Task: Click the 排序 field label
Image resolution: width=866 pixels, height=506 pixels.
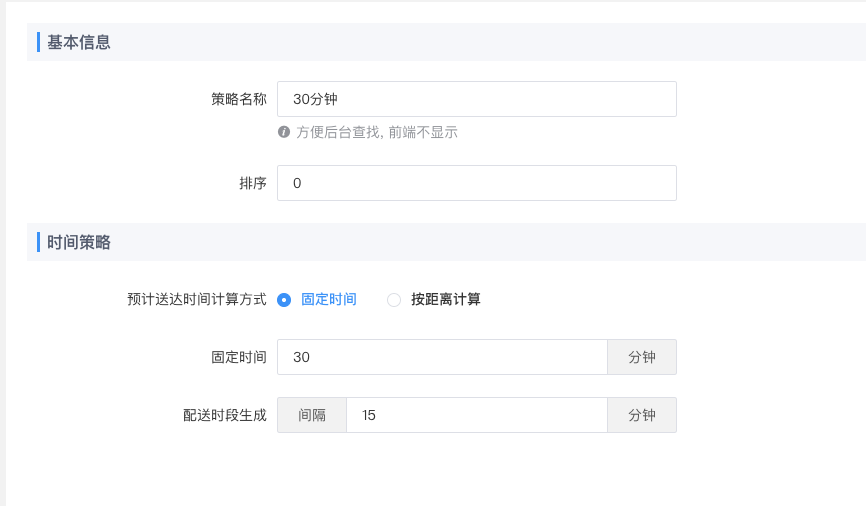Action: click(252, 183)
